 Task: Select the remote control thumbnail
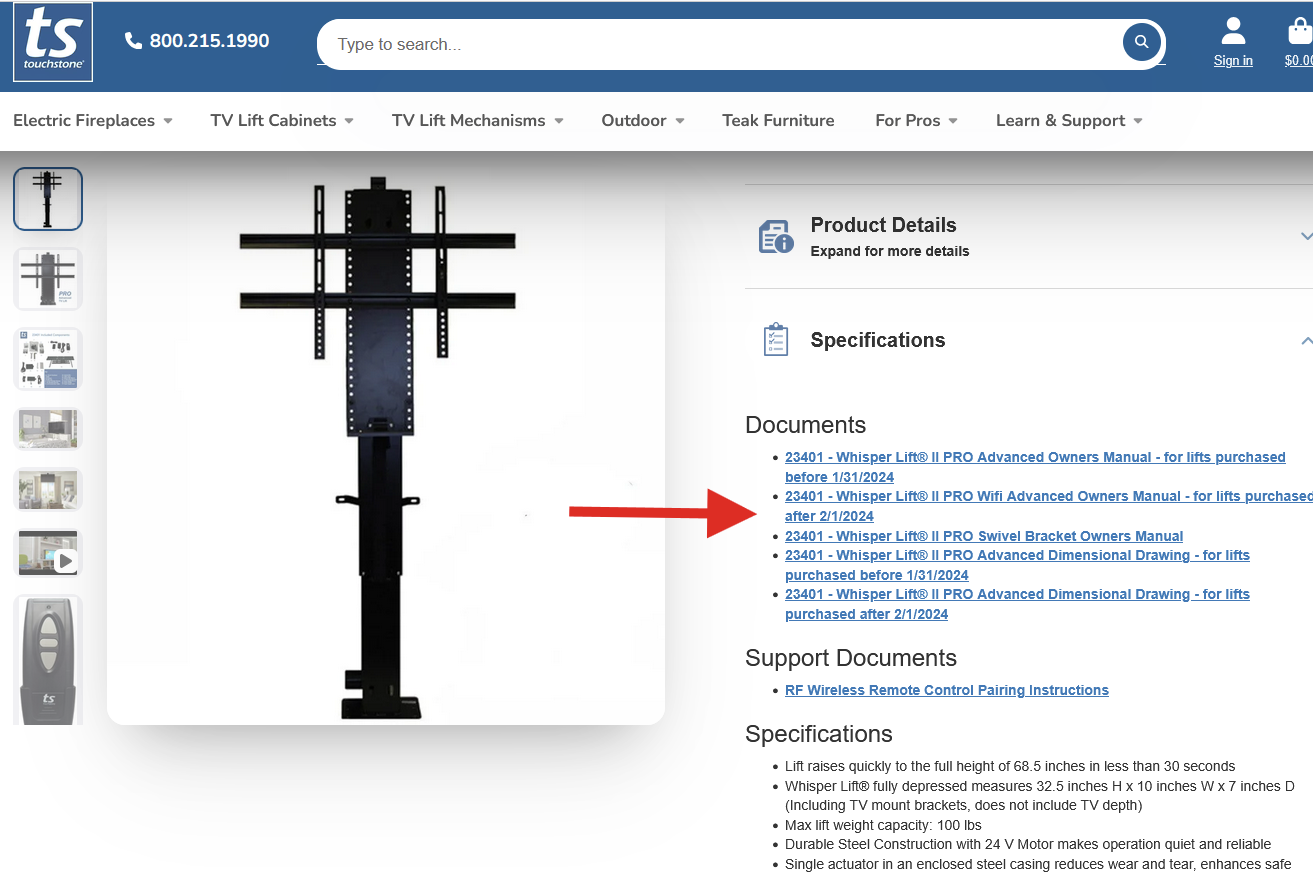pyautogui.click(x=48, y=660)
